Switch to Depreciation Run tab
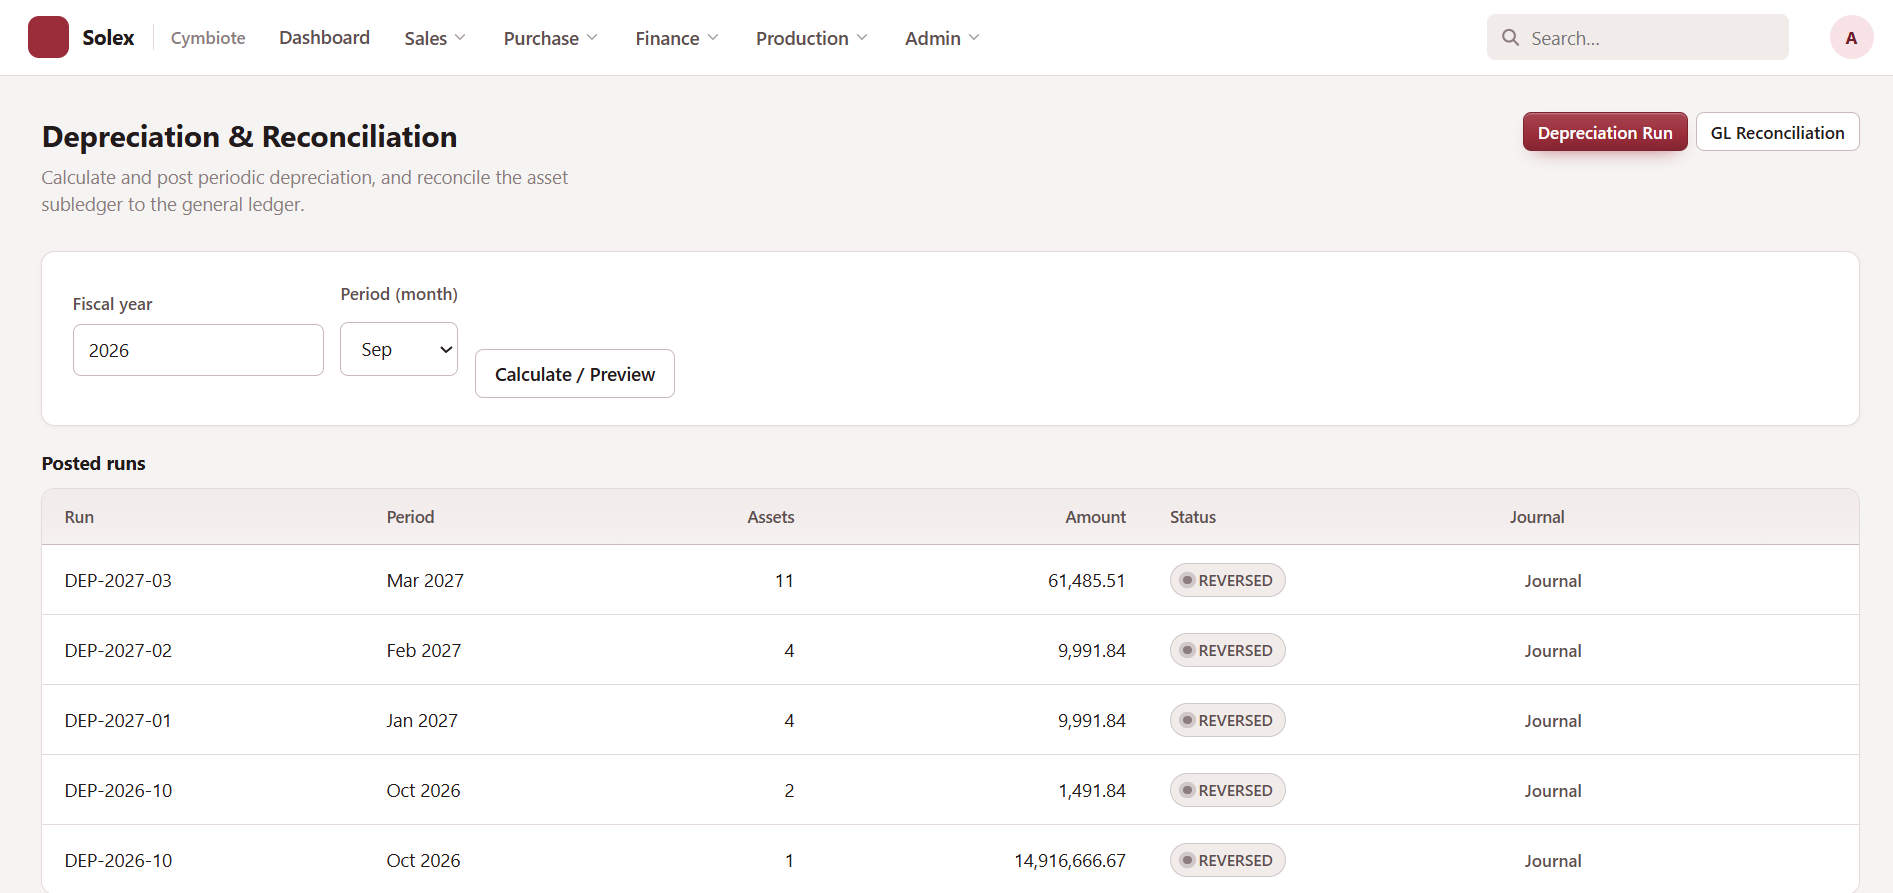This screenshot has height=893, width=1893. pyautogui.click(x=1605, y=132)
